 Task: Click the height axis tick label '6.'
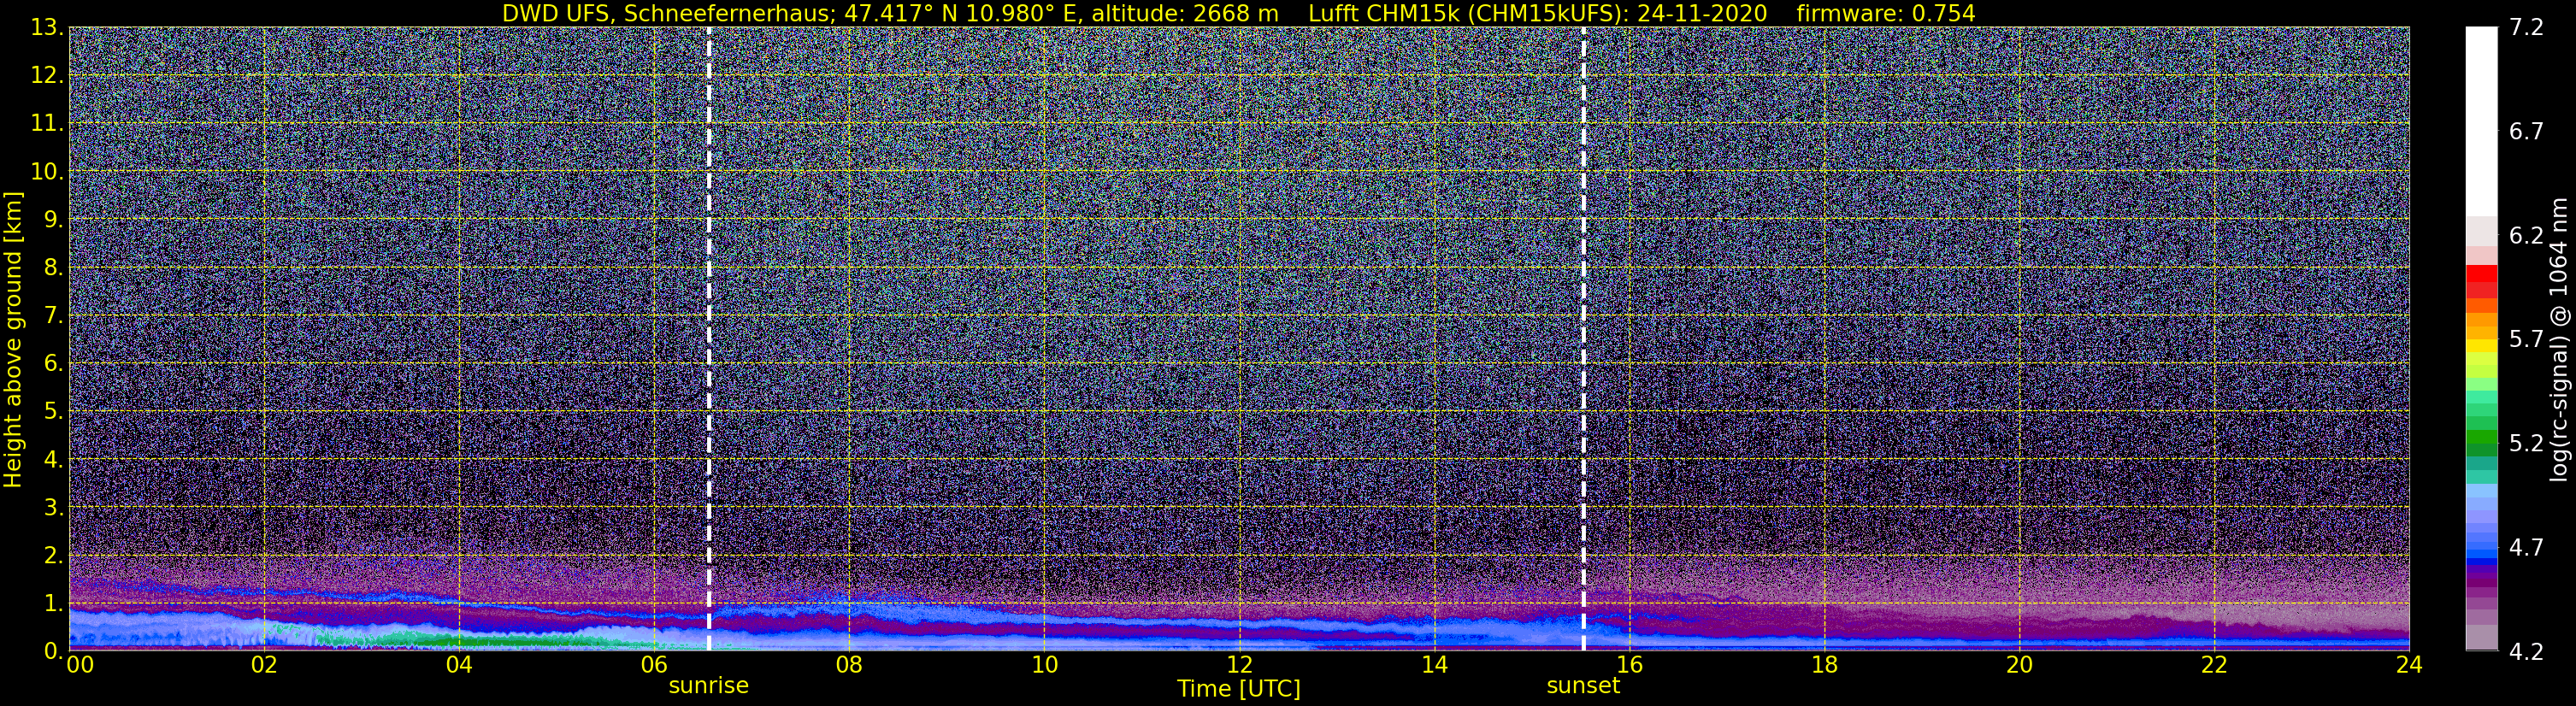pyautogui.click(x=53, y=364)
